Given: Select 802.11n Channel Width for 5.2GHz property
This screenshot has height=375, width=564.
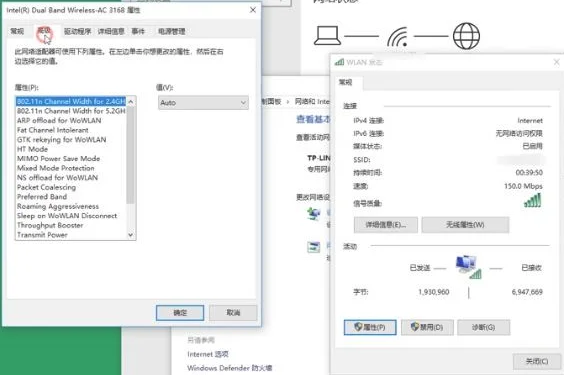Looking at the screenshot, I should 71,111.
